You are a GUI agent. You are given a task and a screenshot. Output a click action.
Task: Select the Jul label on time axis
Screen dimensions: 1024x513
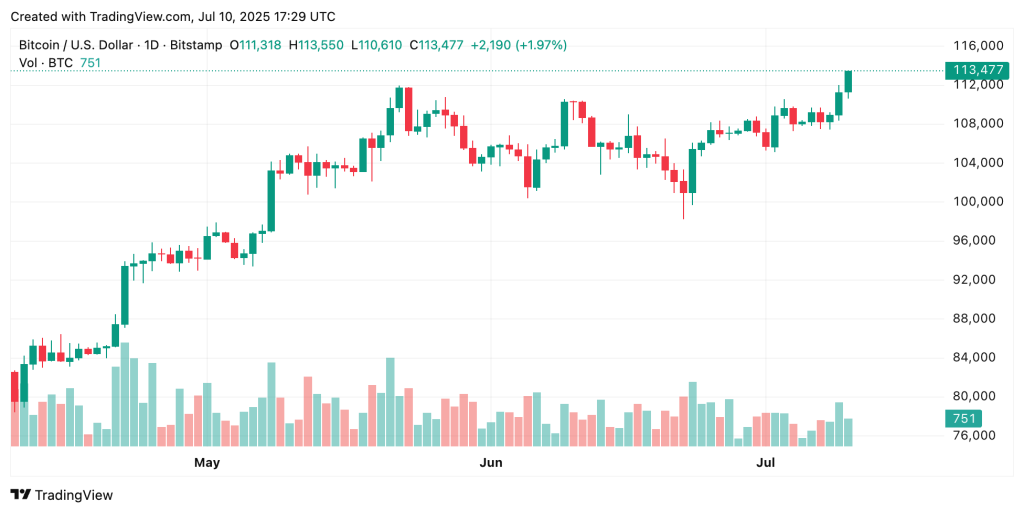[766, 463]
